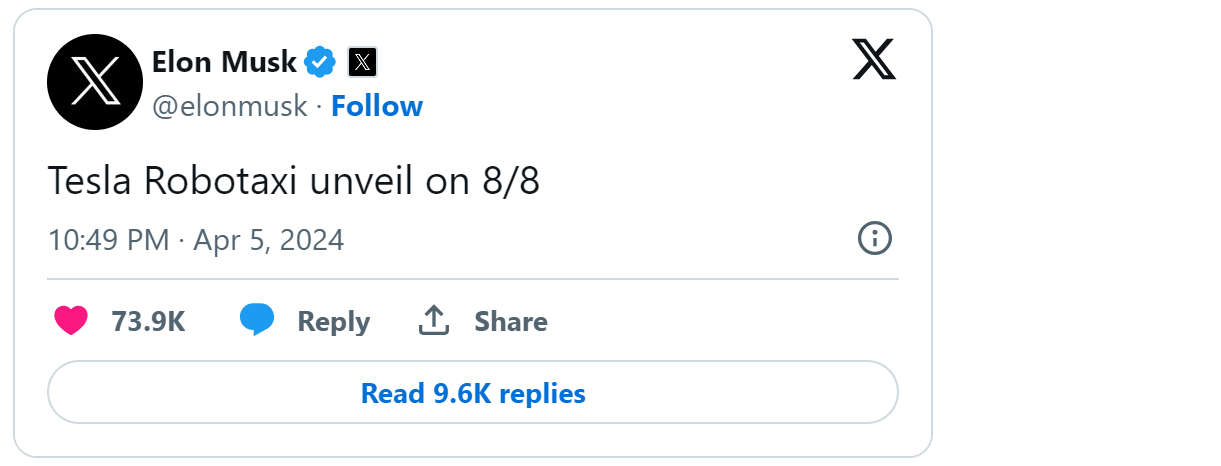Click the Reply text label
The image size is (1221, 466).
[x=333, y=322]
